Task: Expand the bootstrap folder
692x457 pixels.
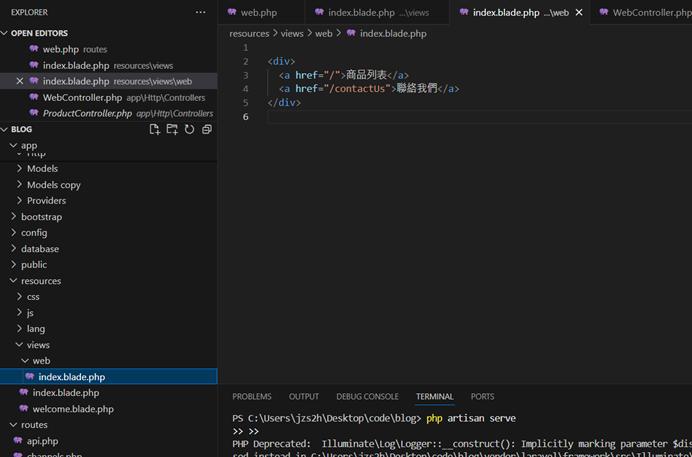Action: (x=14, y=217)
